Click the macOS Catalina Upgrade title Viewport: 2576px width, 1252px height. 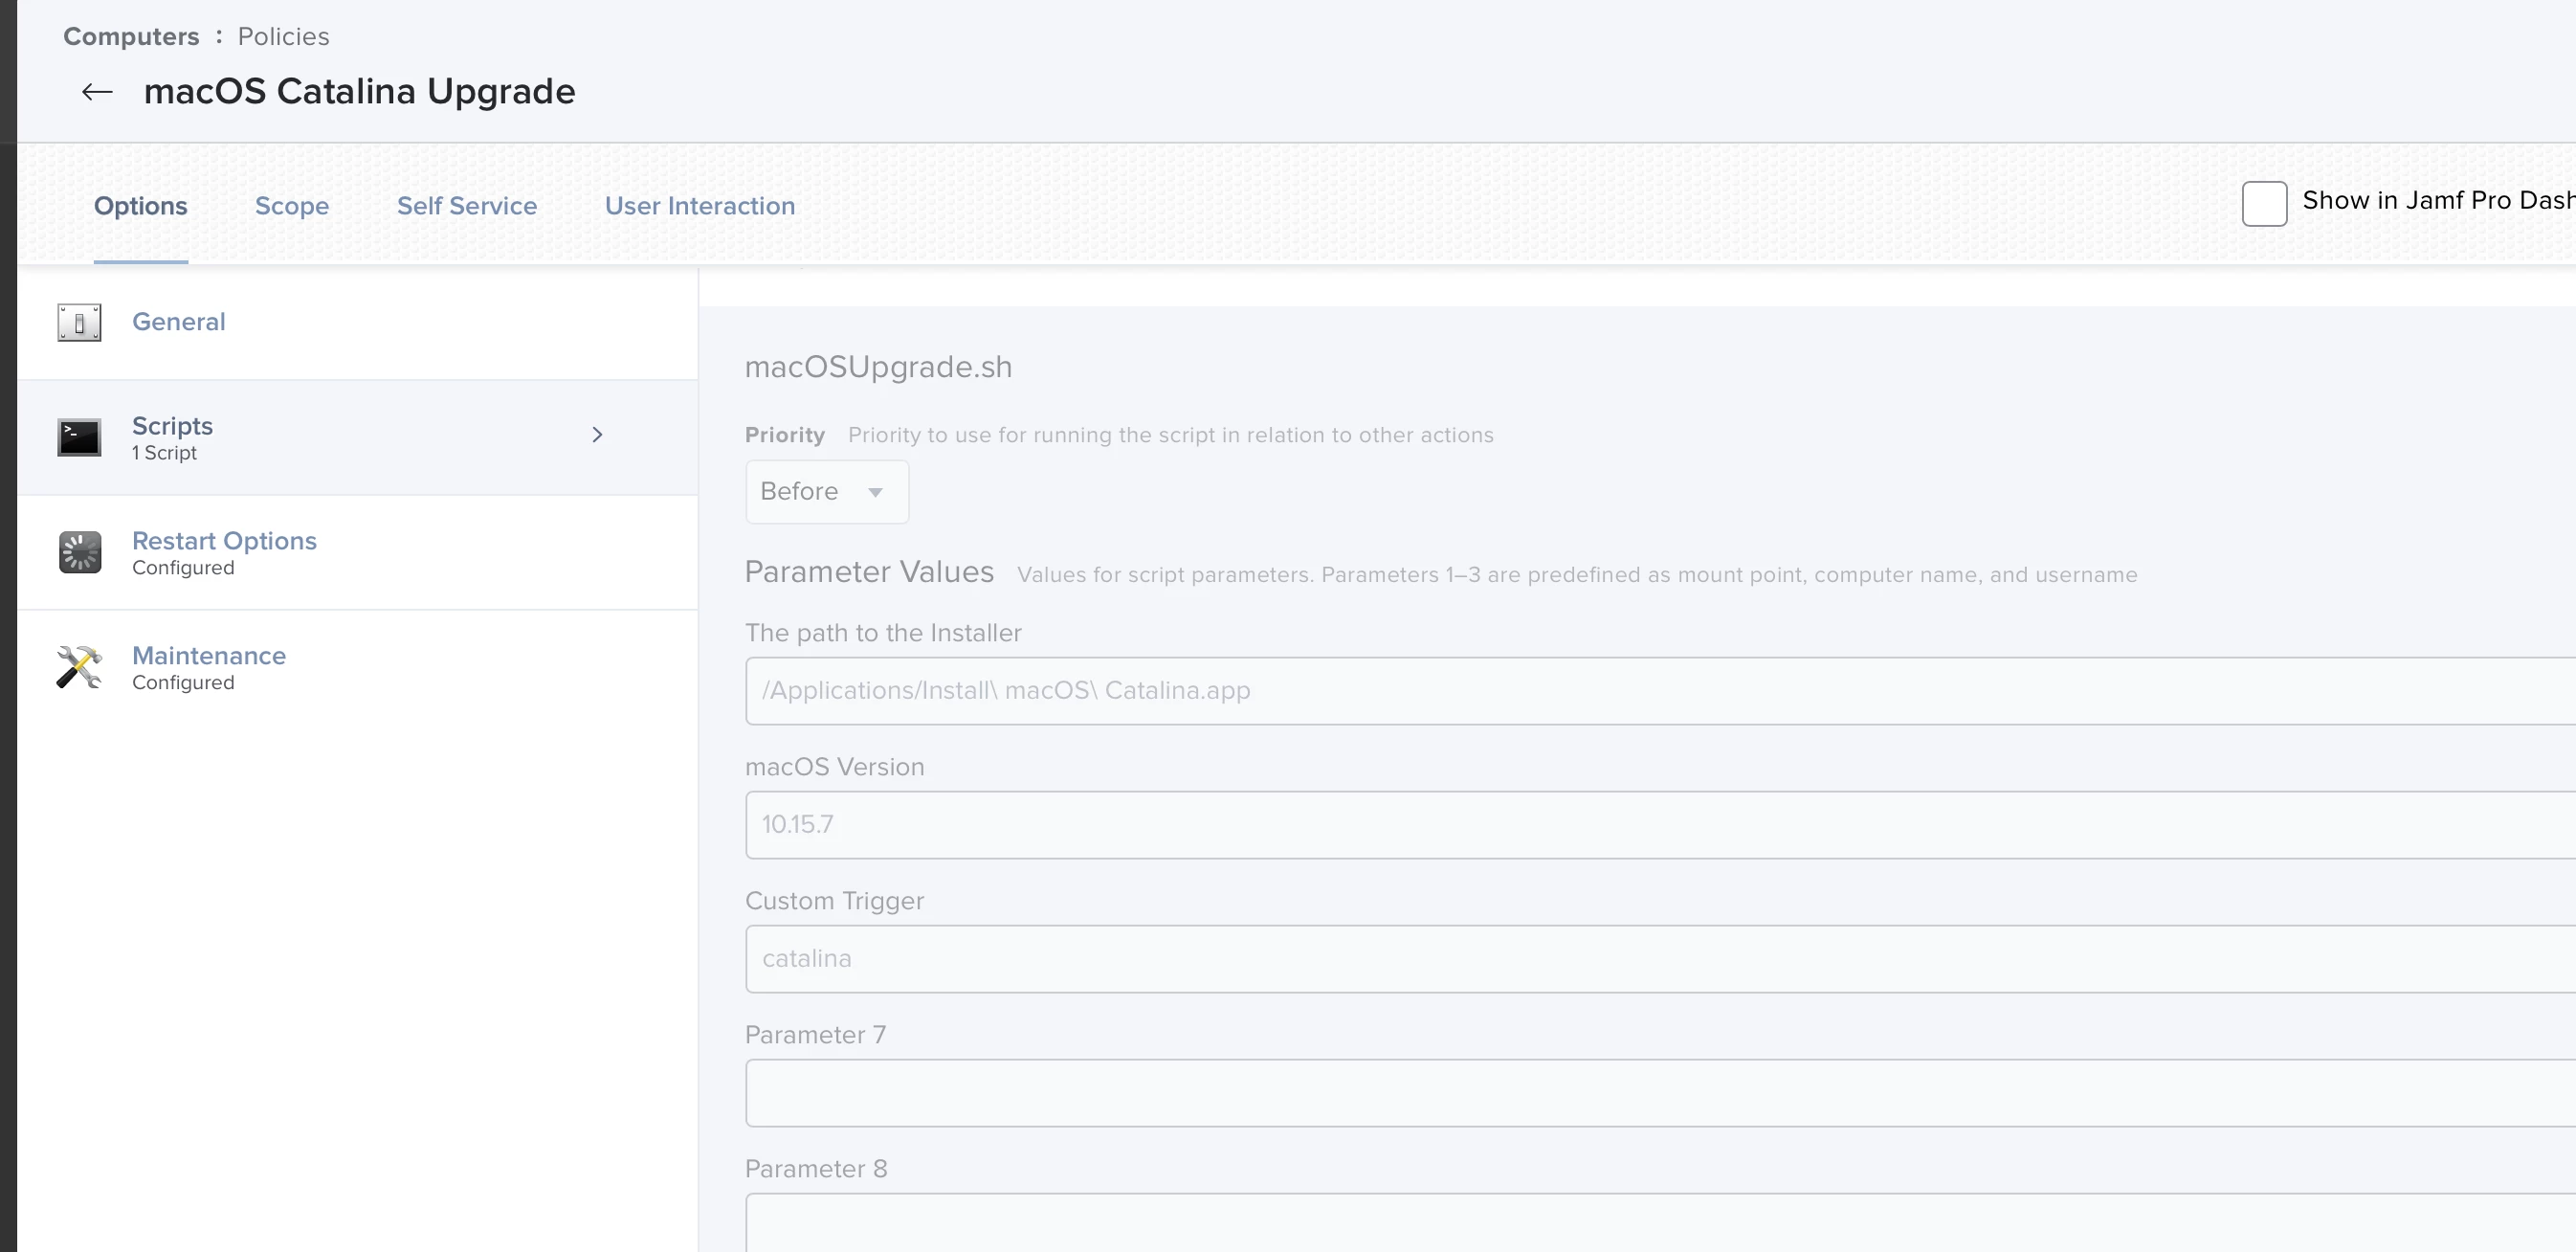coord(360,91)
